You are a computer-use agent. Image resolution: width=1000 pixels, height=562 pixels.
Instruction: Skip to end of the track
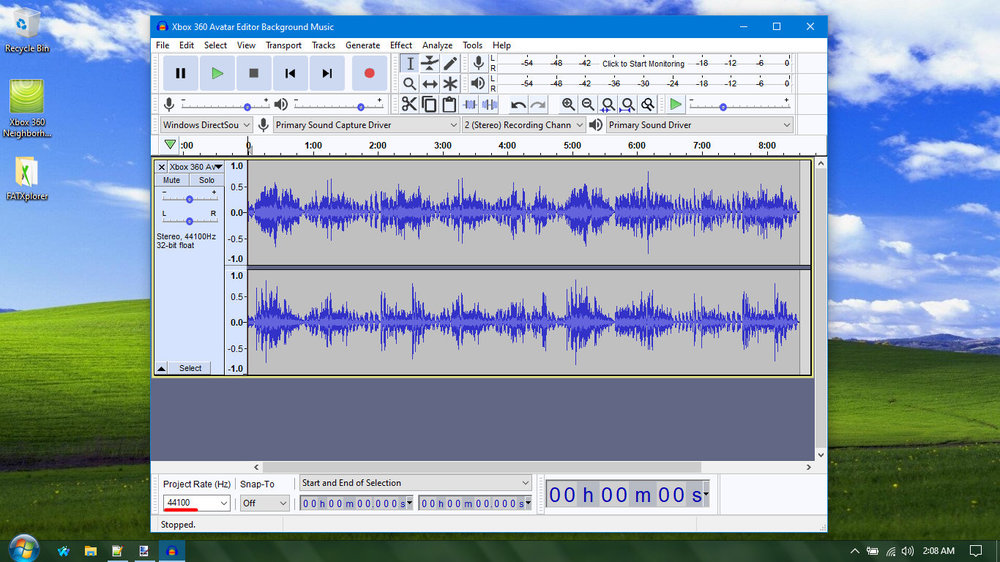327,73
